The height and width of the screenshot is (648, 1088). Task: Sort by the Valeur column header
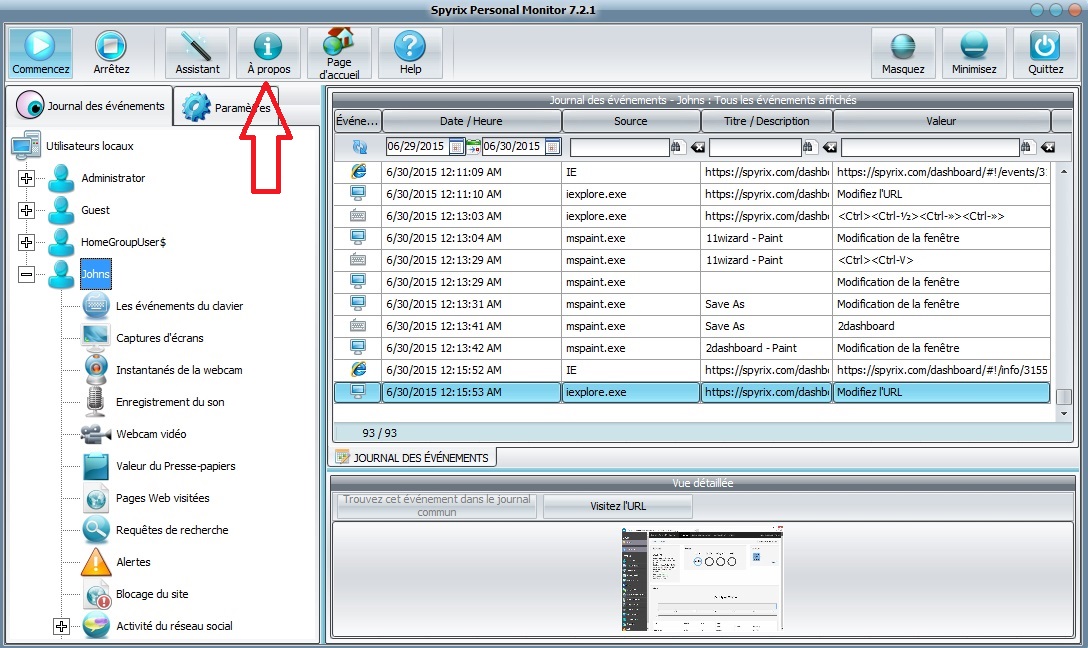tap(941, 121)
